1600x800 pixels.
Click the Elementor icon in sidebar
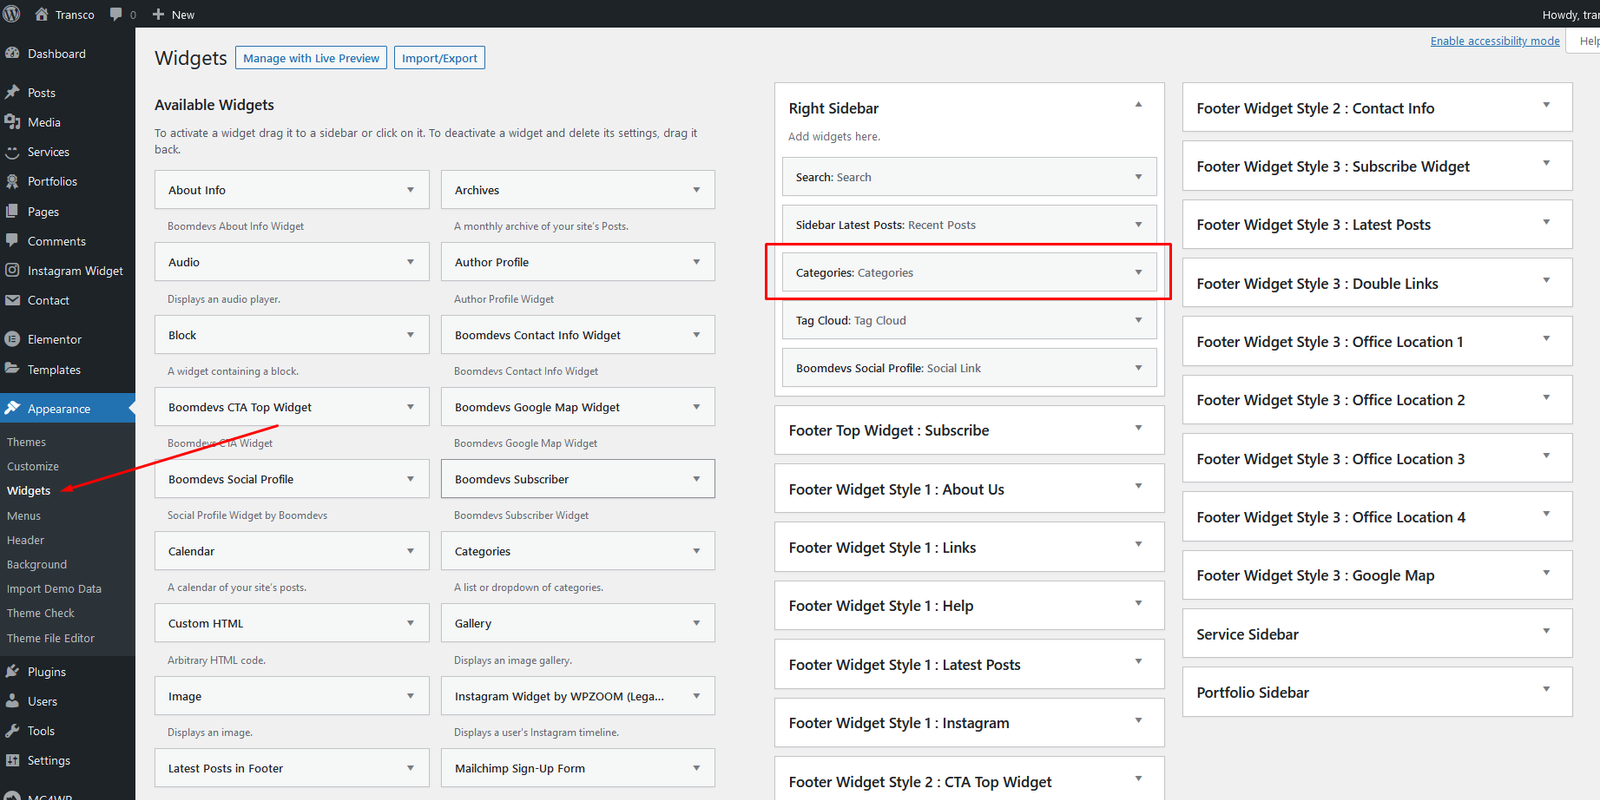(12, 340)
